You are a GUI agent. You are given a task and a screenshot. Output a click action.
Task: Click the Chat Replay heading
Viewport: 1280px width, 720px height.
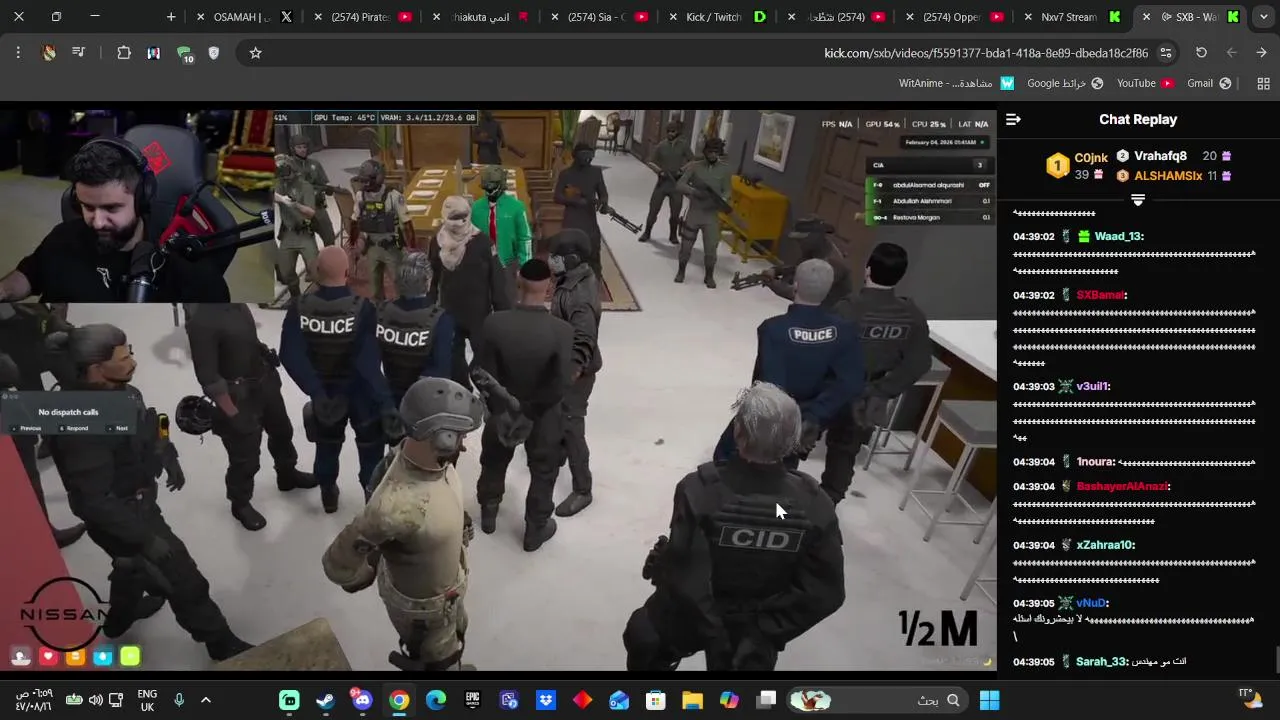[x=1138, y=119]
